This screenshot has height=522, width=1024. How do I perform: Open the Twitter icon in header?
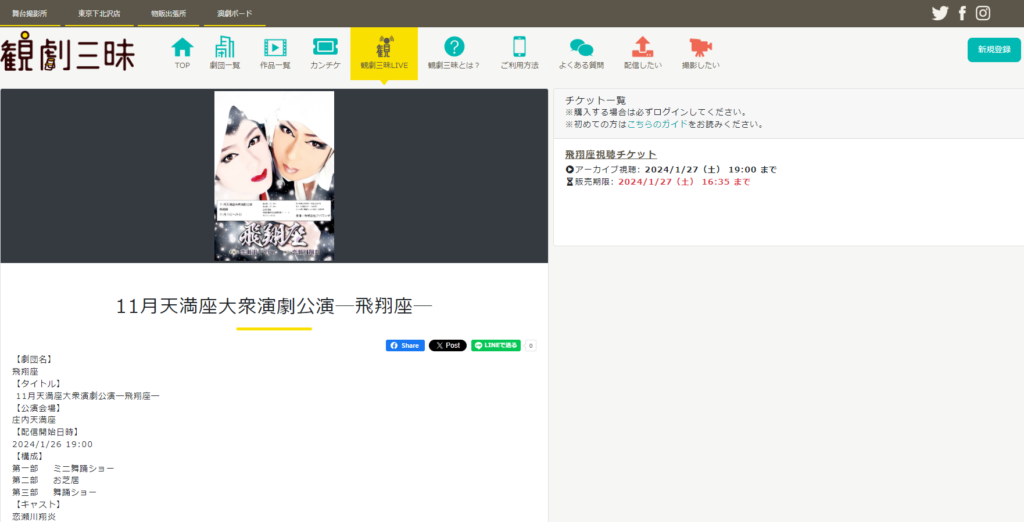point(940,13)
